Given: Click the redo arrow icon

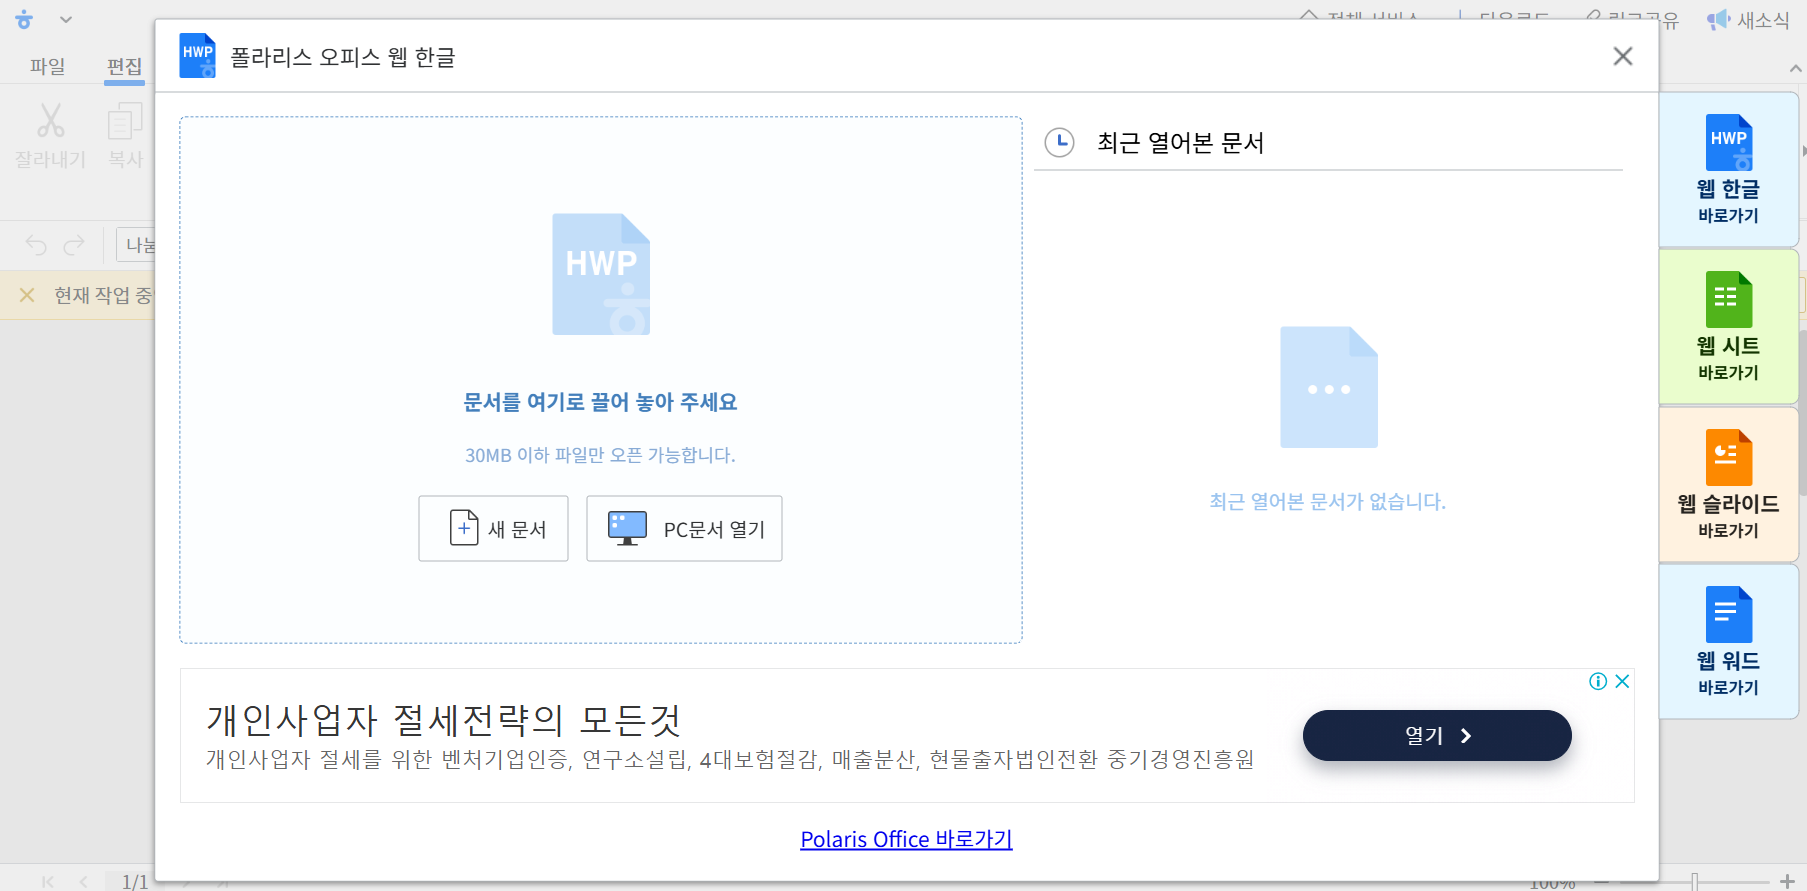Looking at the screenshot, I should [74, 244].
